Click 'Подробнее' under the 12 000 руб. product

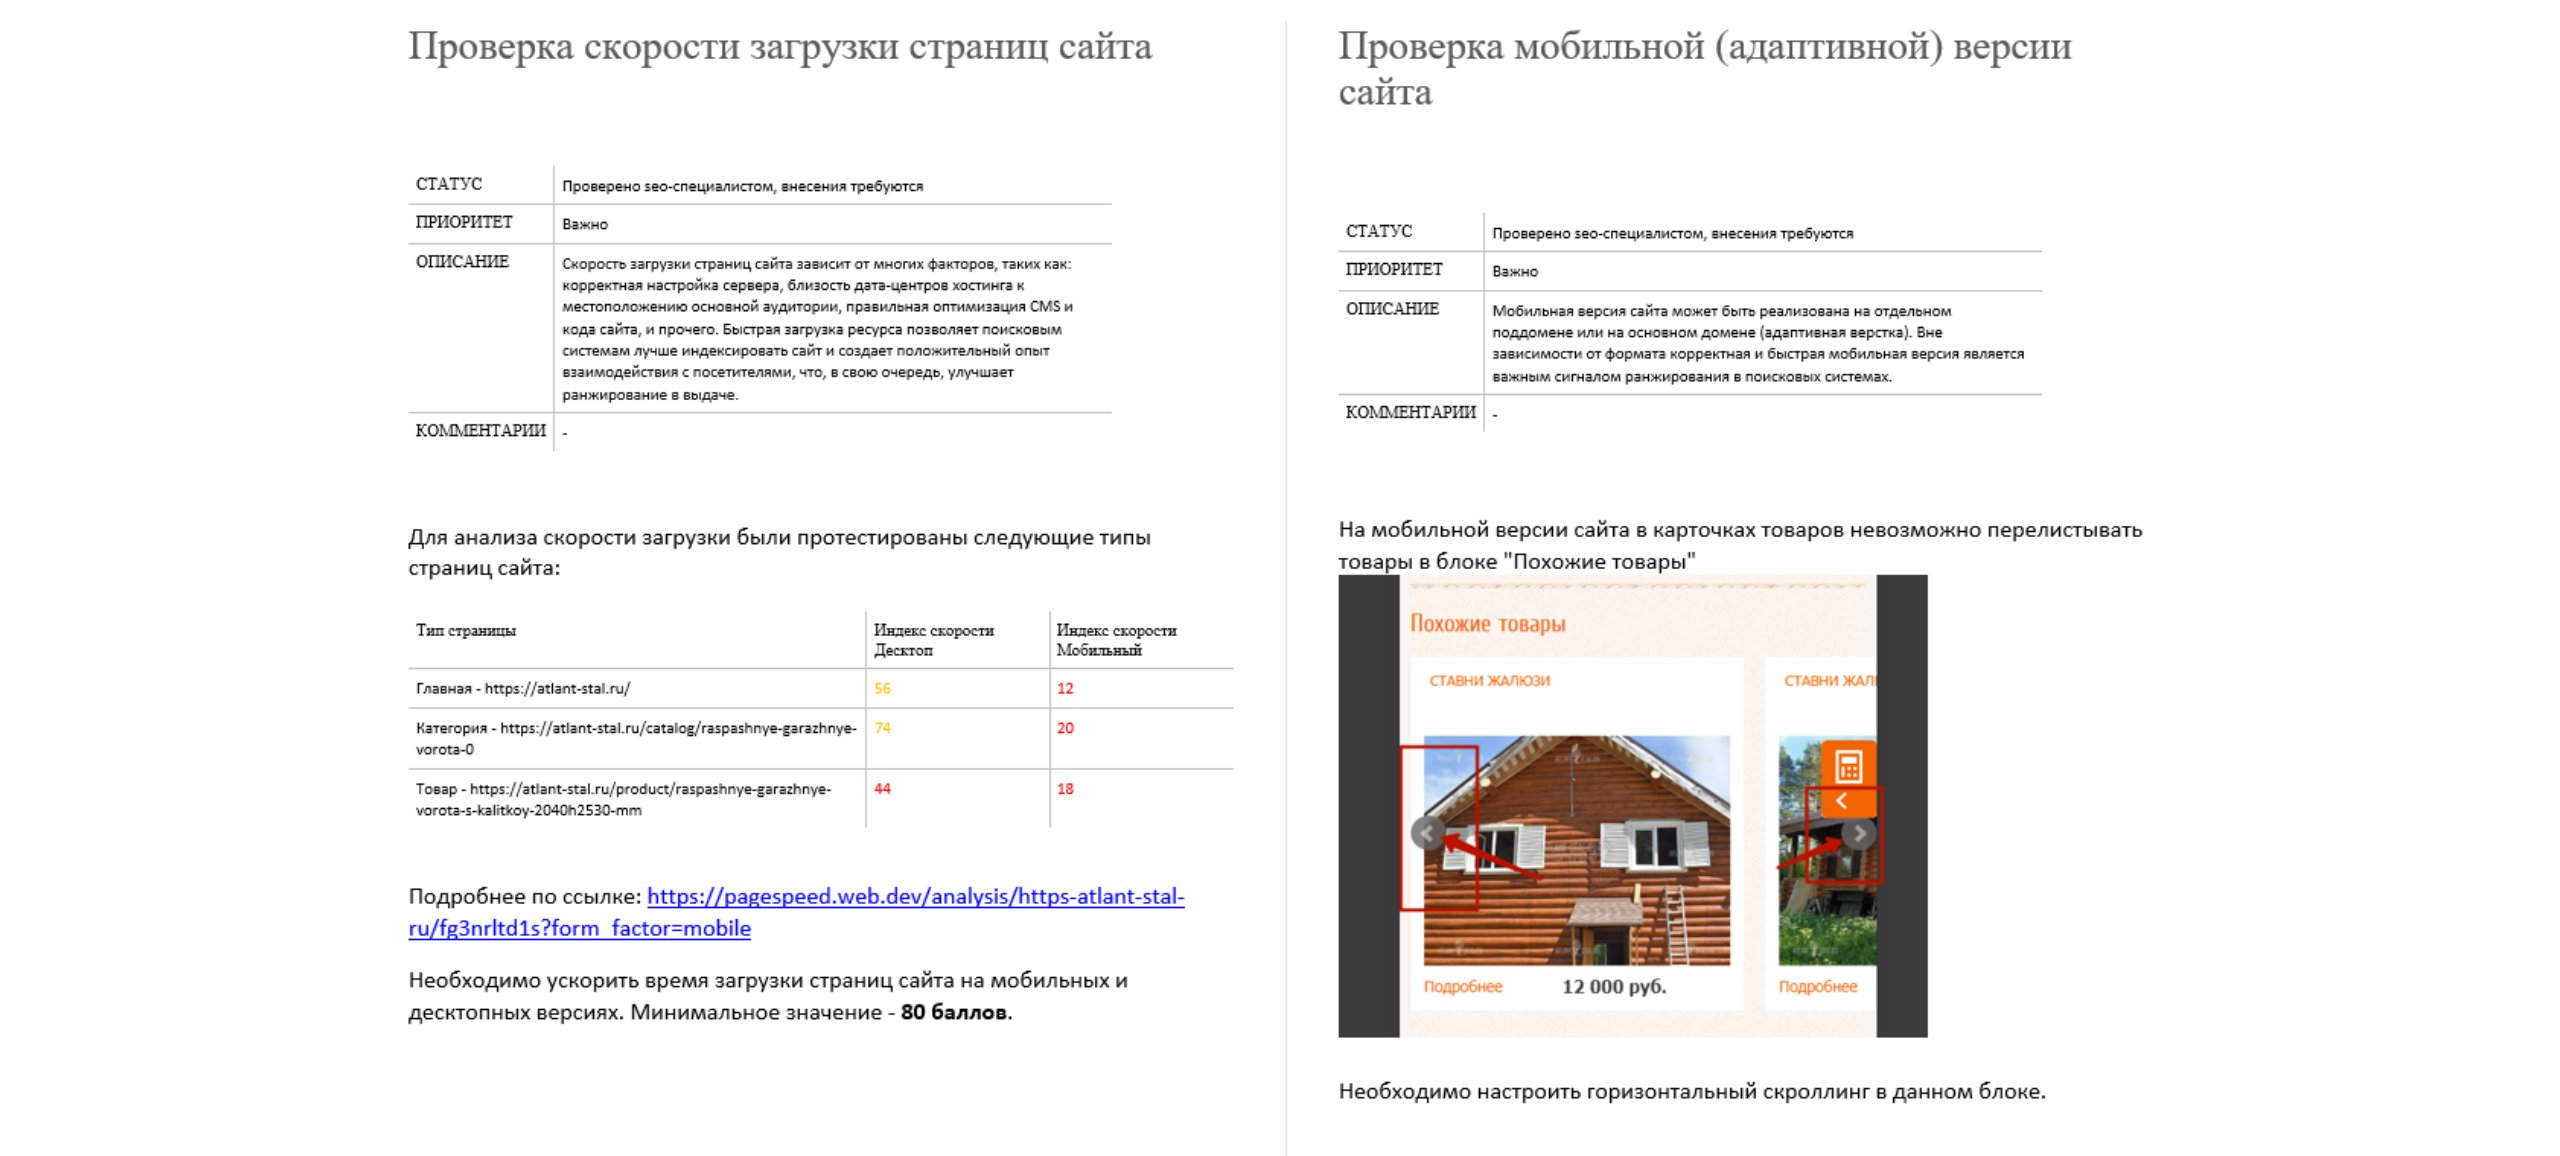(x=1462, y=987)
